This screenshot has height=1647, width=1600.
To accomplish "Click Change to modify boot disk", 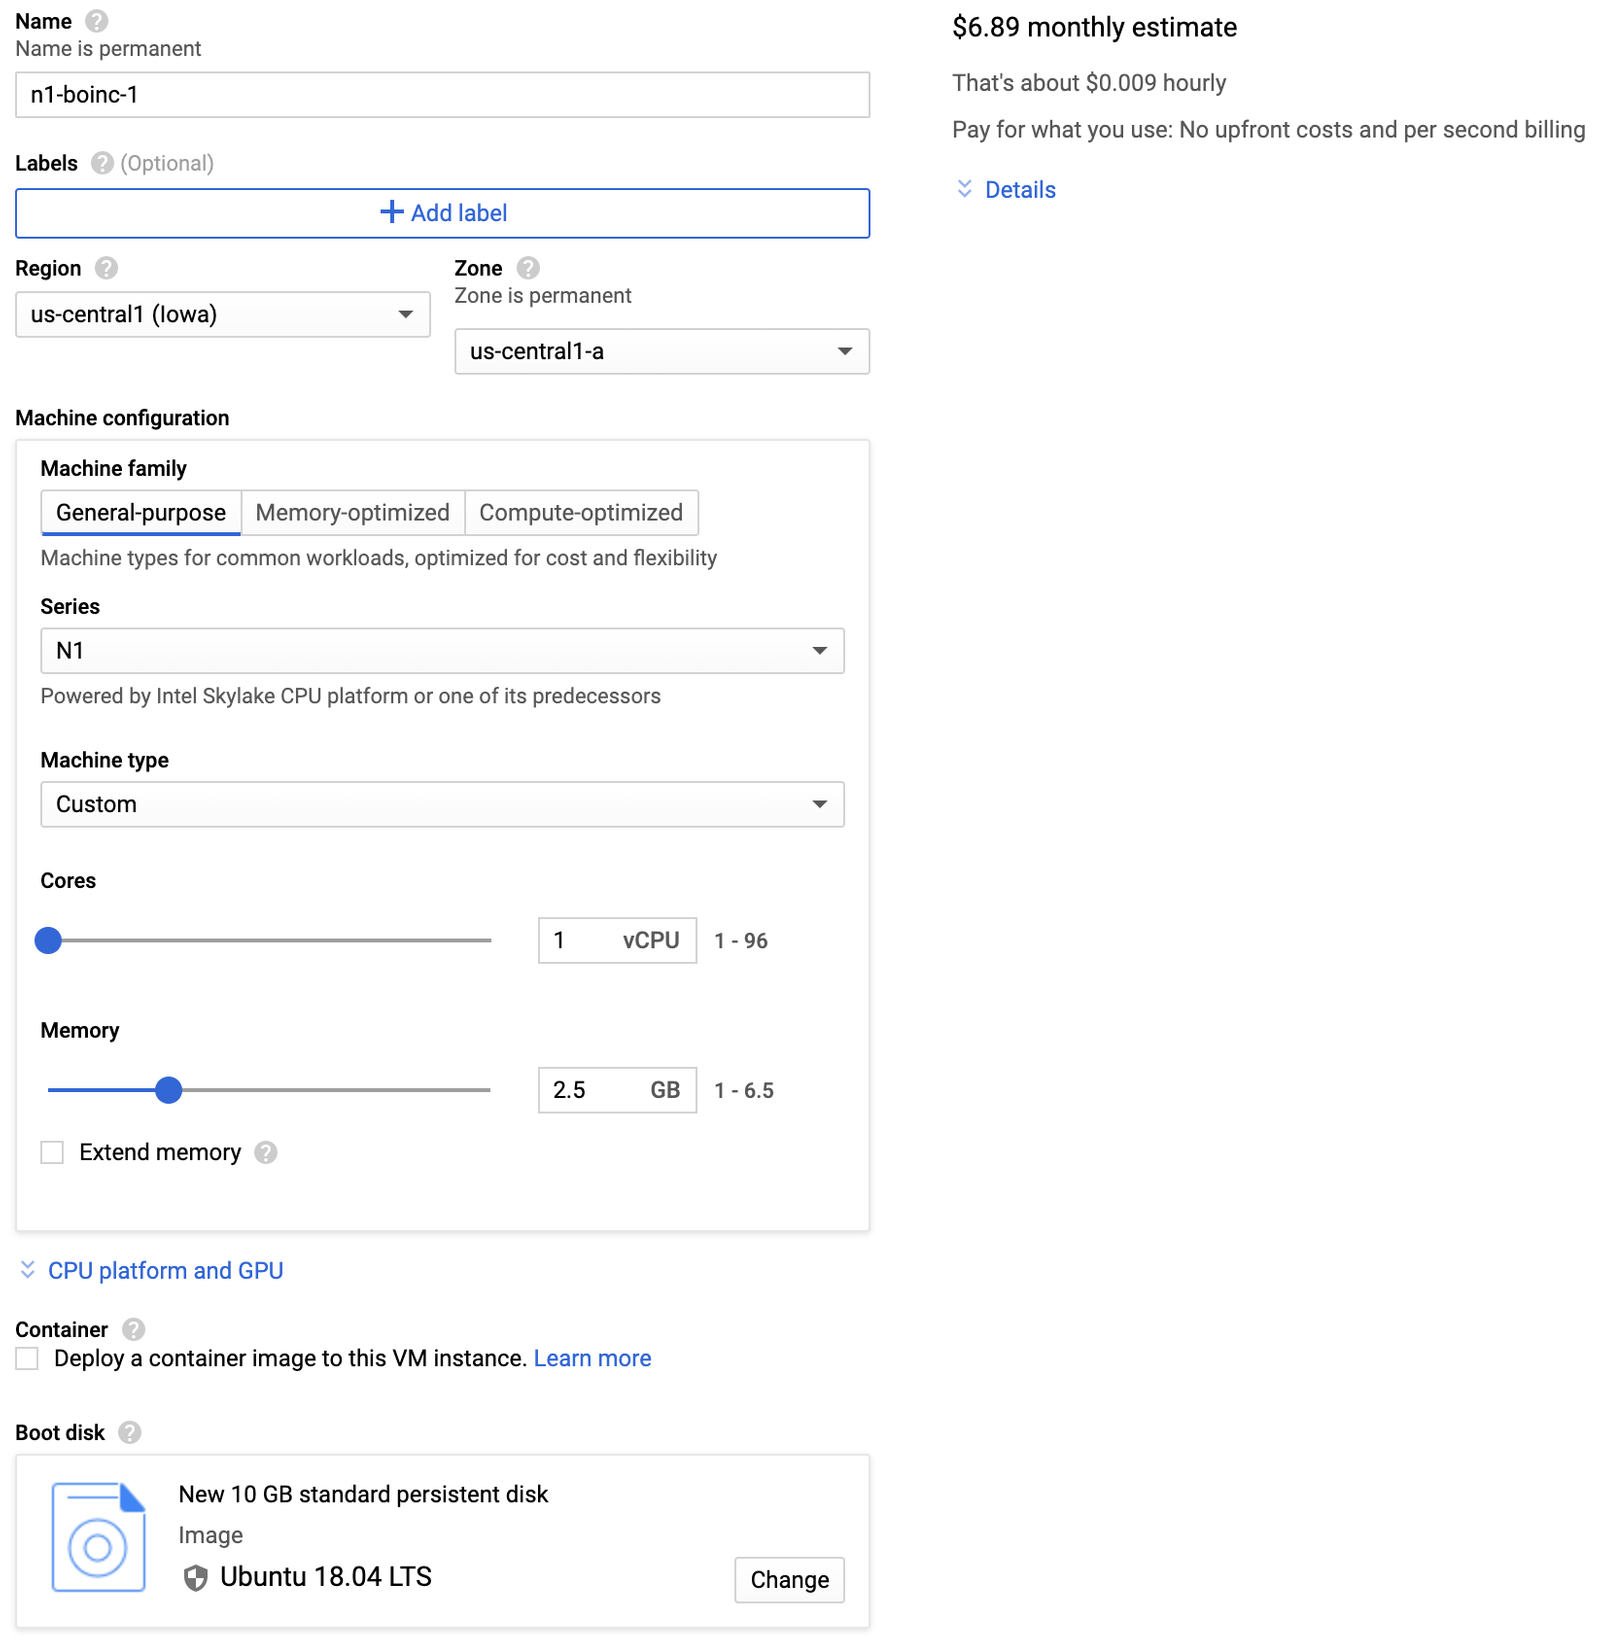I will (788, 1580).
